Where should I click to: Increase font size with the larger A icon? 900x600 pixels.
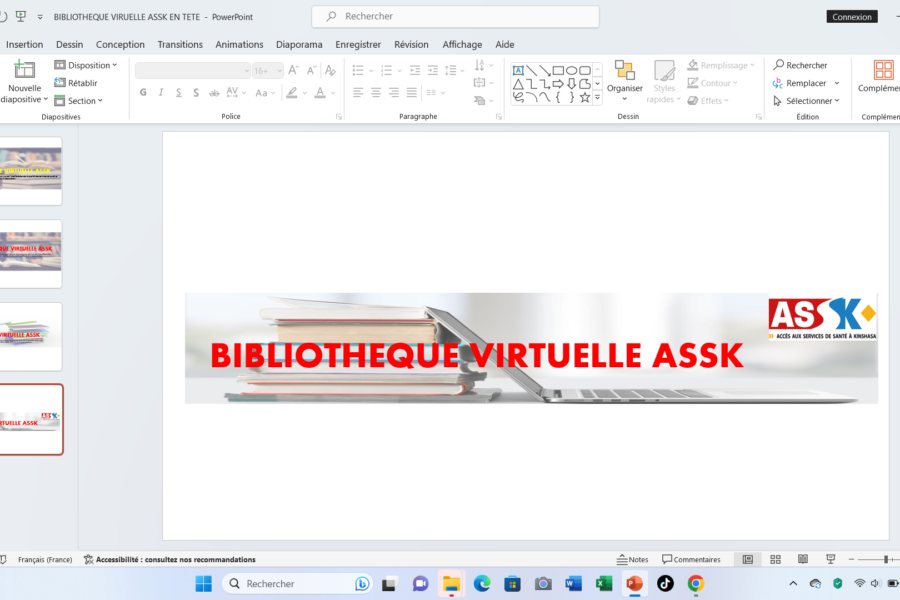pyautogui.click(x=293, y=70)
